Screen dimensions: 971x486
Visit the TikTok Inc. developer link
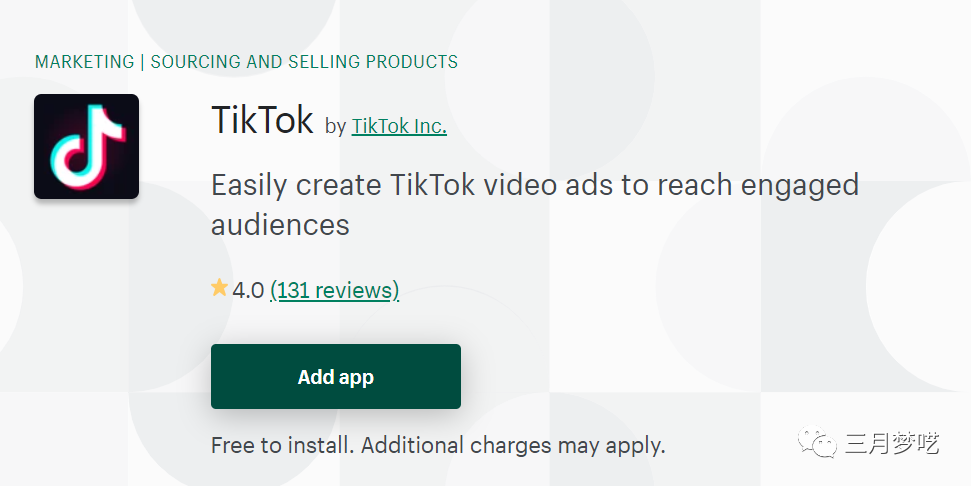coord(399,126)
